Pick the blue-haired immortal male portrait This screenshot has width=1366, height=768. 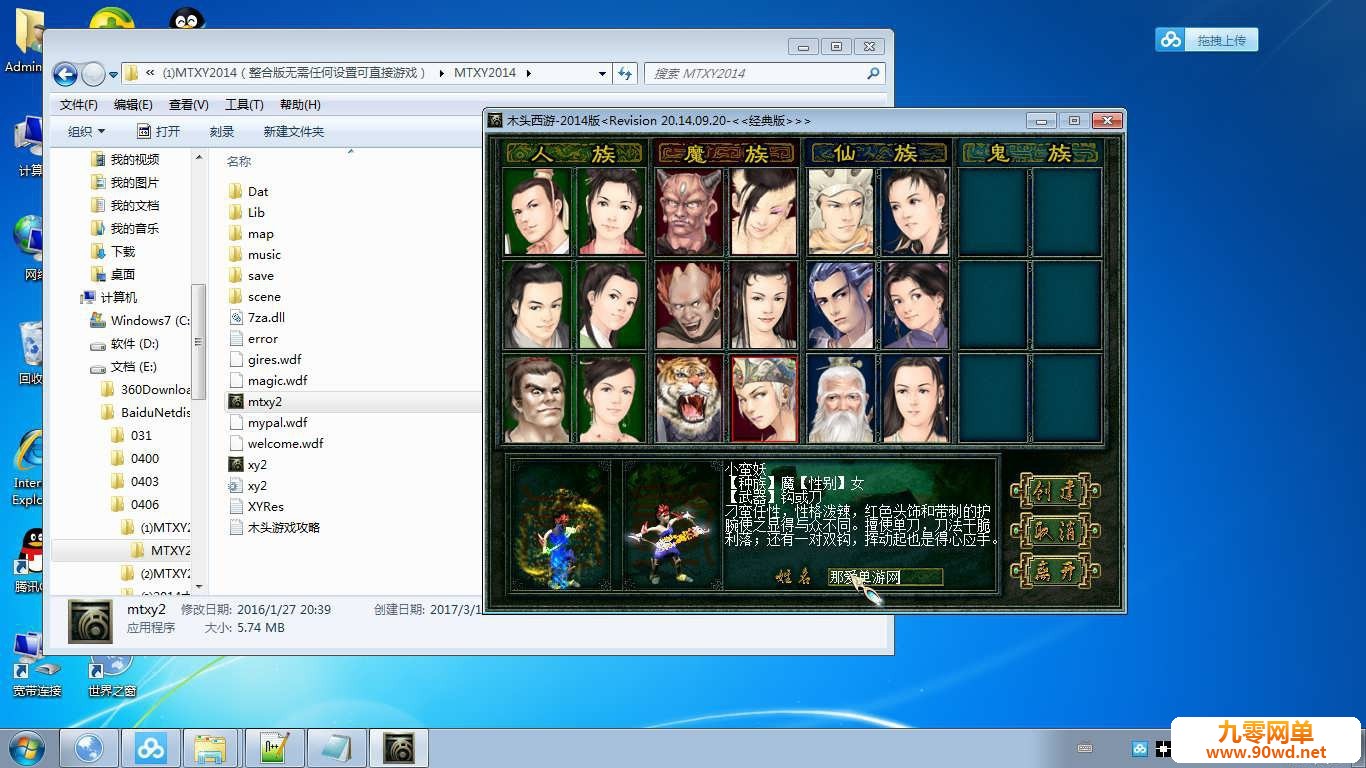(x=840, y=305)
